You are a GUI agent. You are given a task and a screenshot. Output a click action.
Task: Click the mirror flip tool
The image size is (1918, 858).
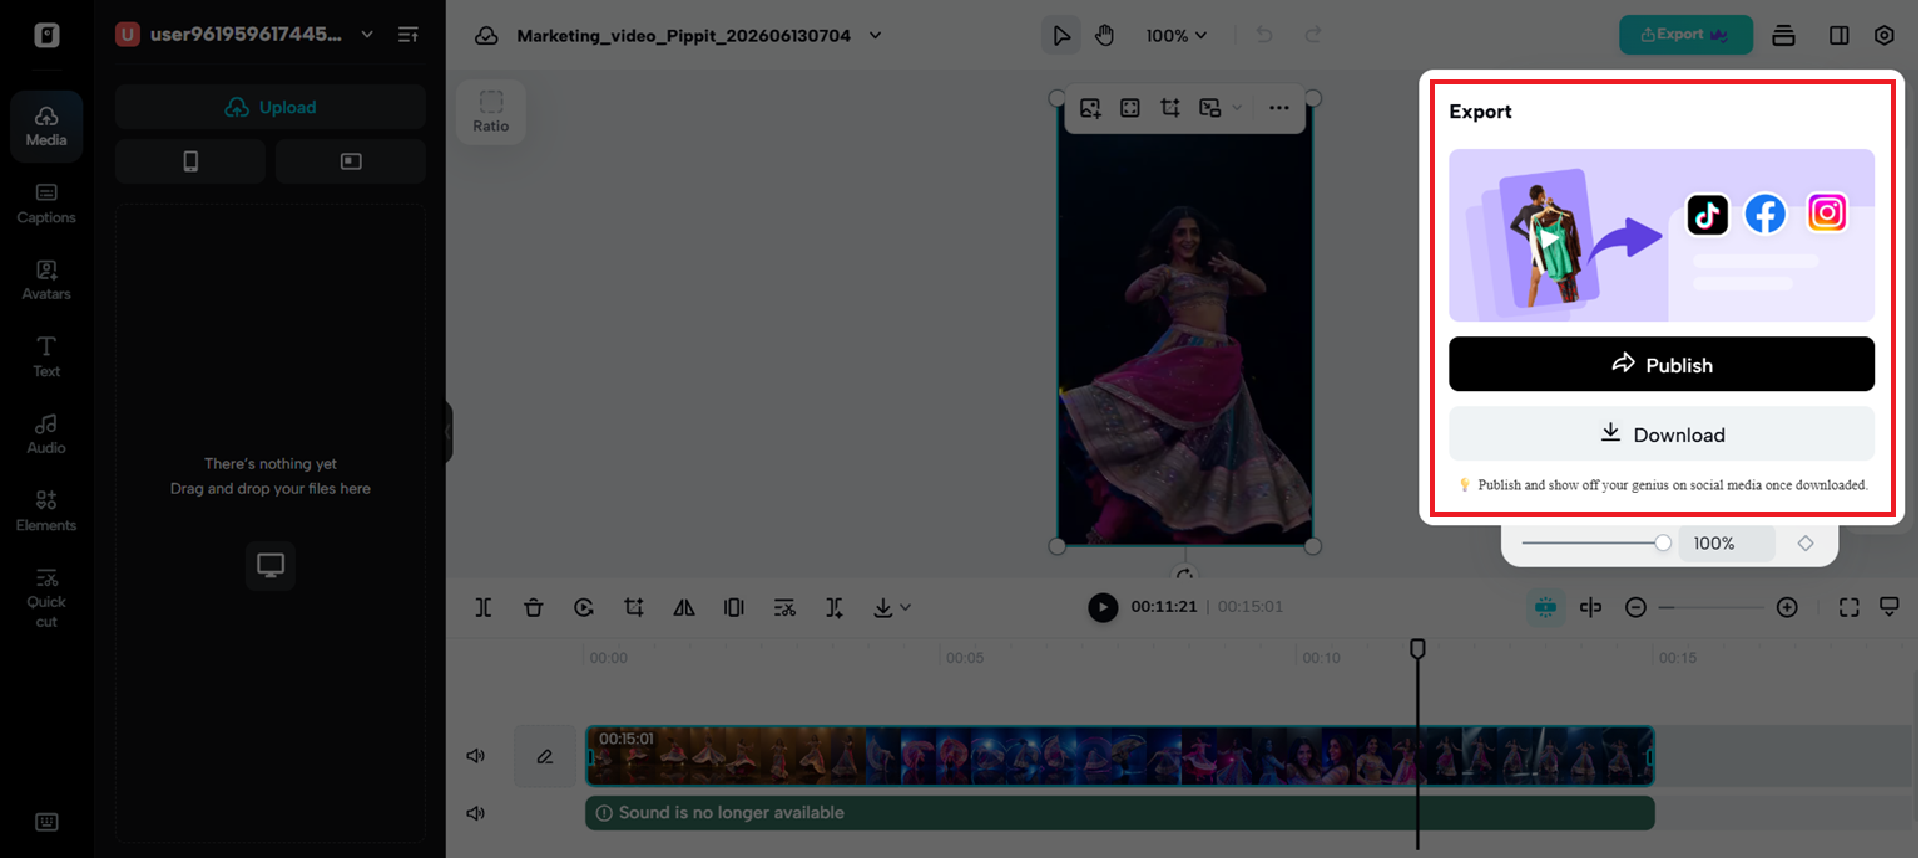(683, 607)
